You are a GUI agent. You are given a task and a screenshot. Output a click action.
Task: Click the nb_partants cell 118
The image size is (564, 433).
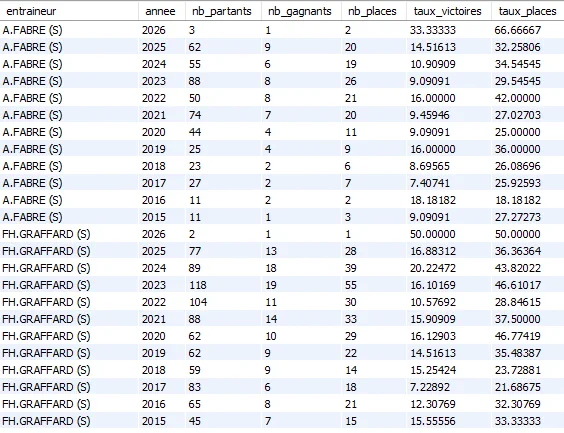(223, 285)
